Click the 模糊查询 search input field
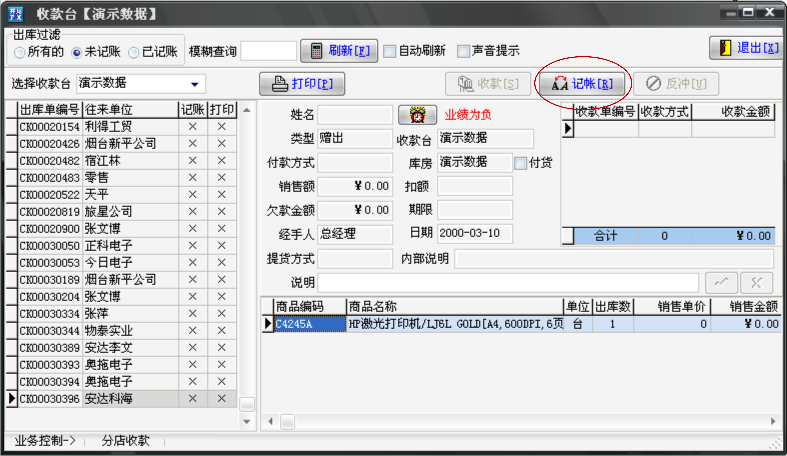The image size is (787, 456). coord(269,51)
